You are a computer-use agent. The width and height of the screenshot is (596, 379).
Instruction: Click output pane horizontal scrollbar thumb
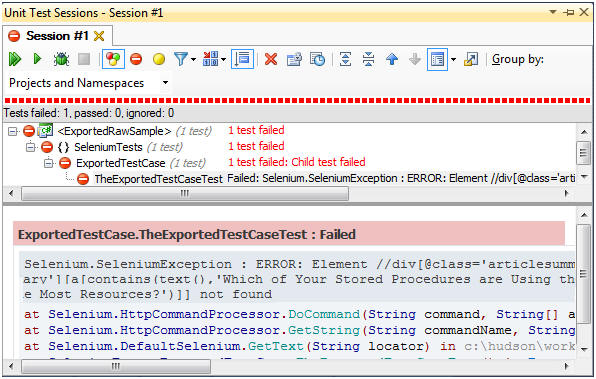[116, 366]
